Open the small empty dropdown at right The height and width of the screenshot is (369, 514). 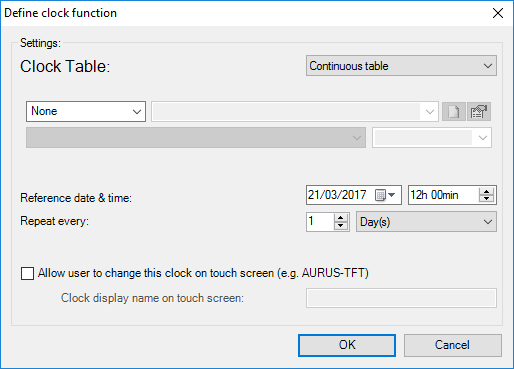[x=432, y=137]
